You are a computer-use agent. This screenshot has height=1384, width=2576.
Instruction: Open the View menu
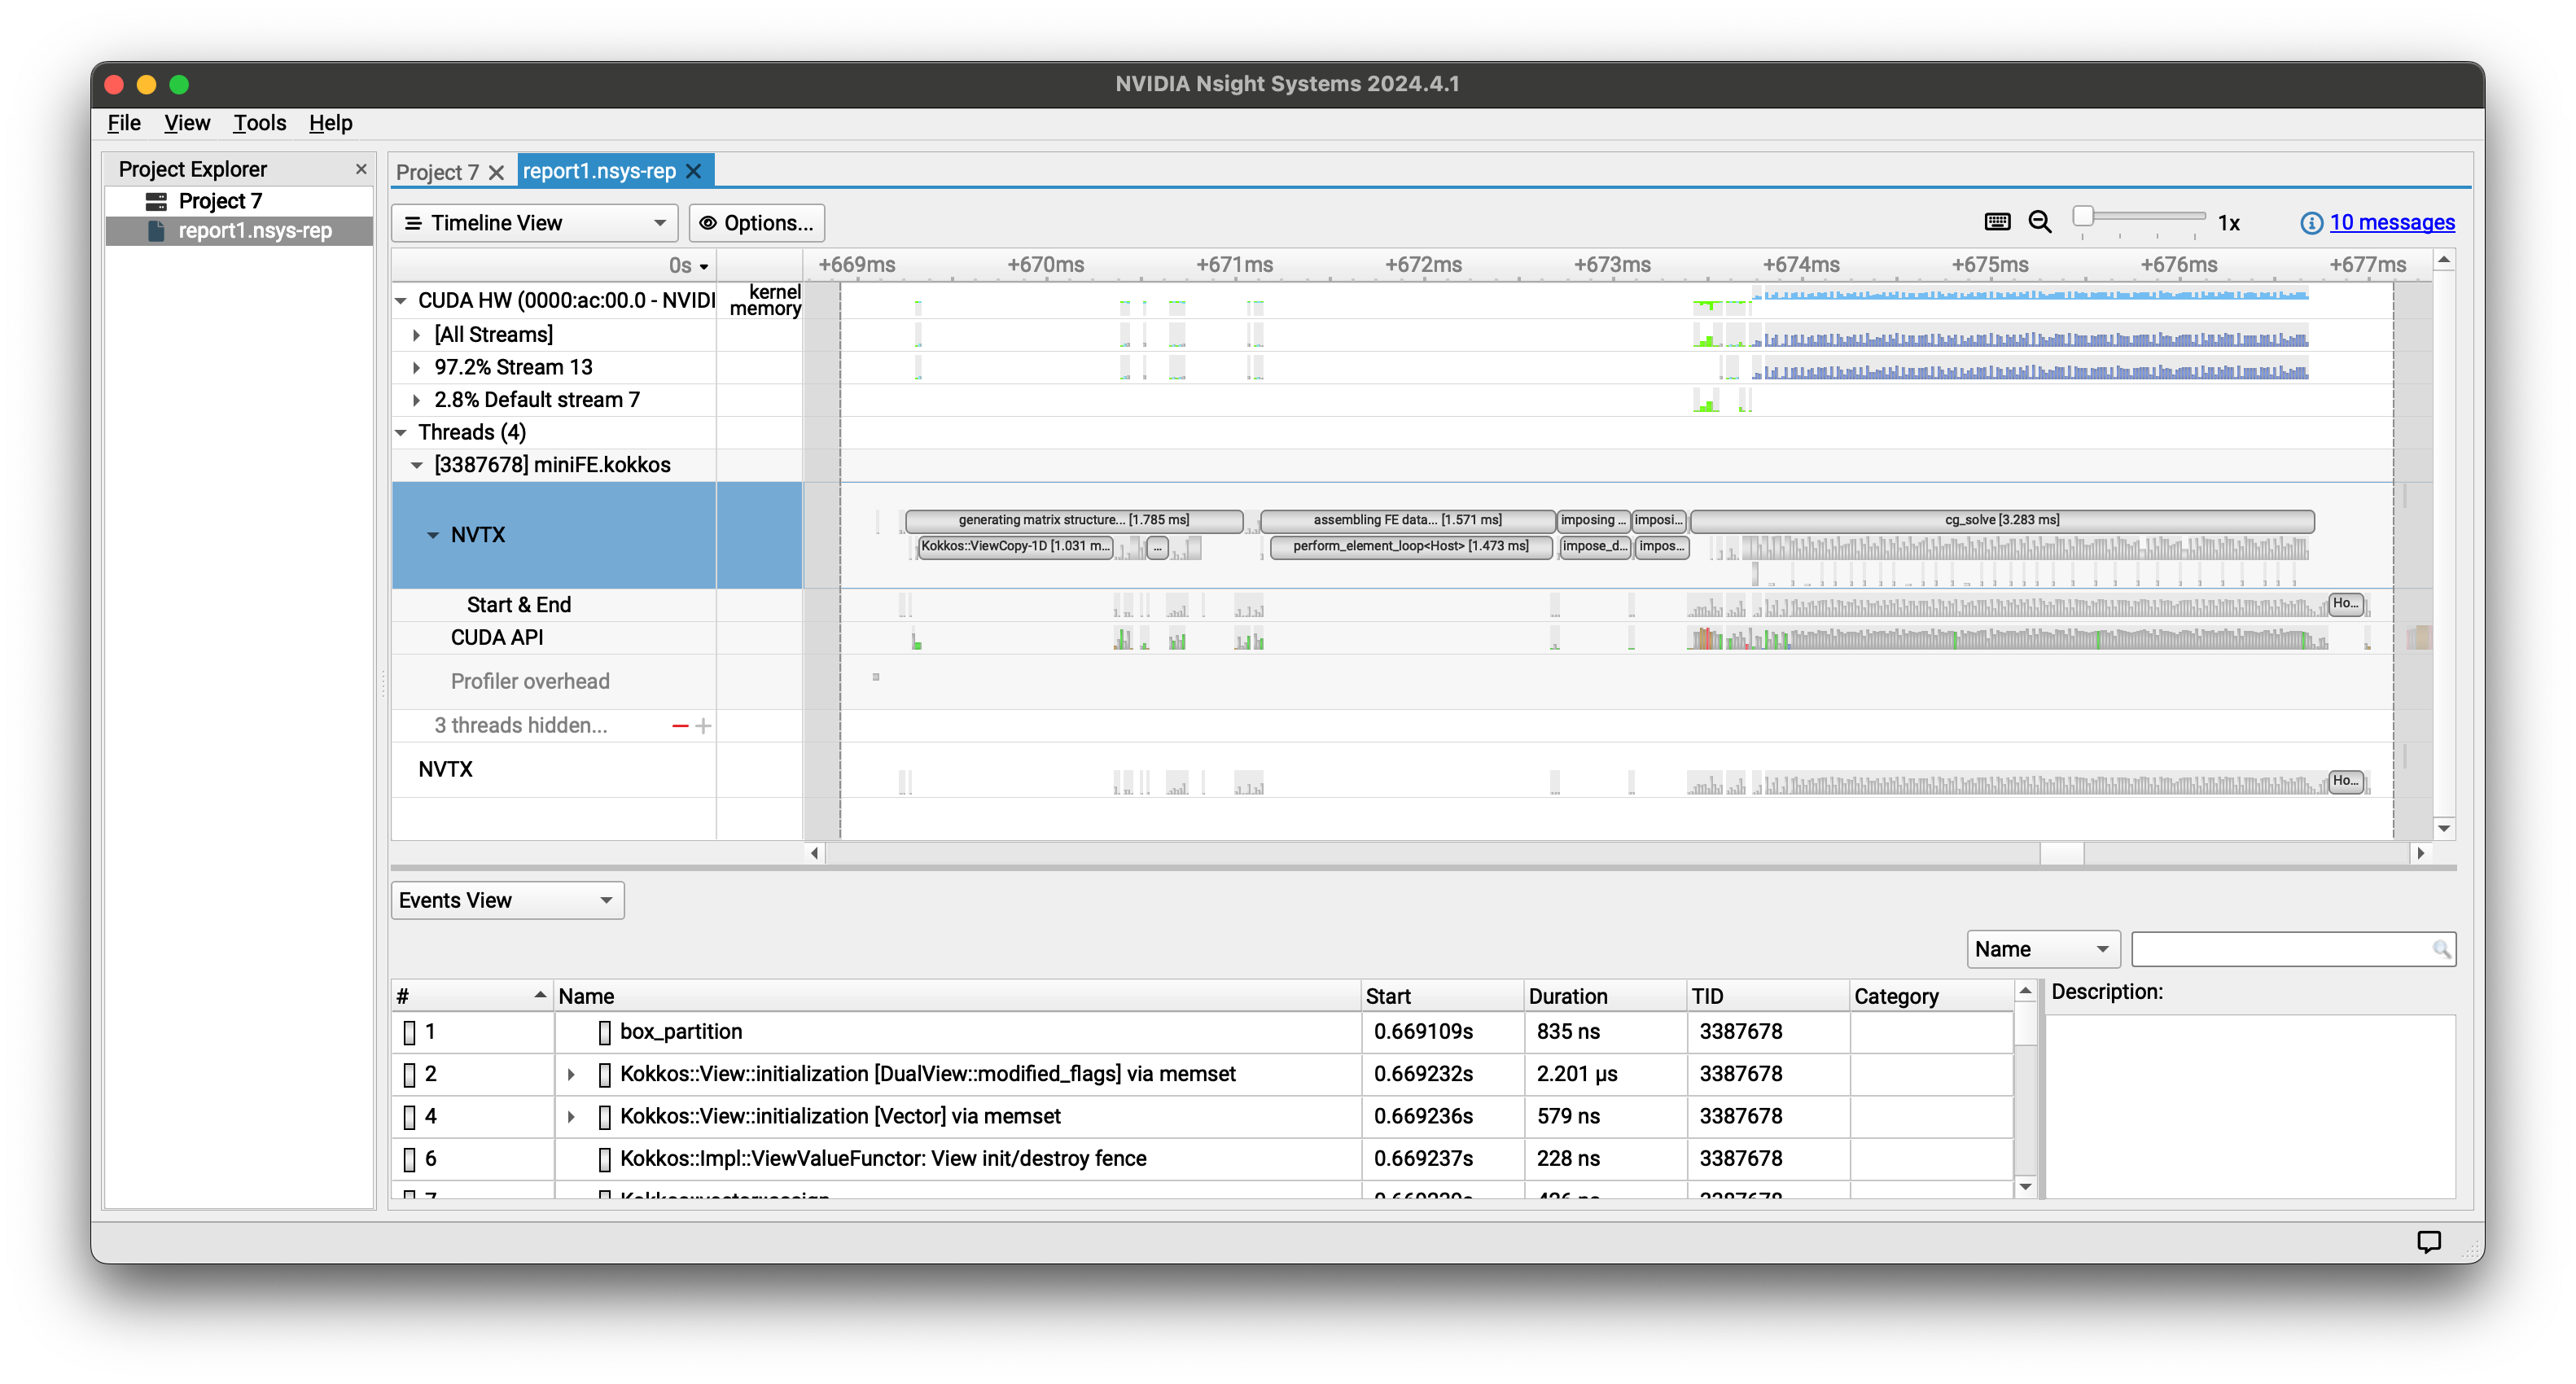click(187, 123)
